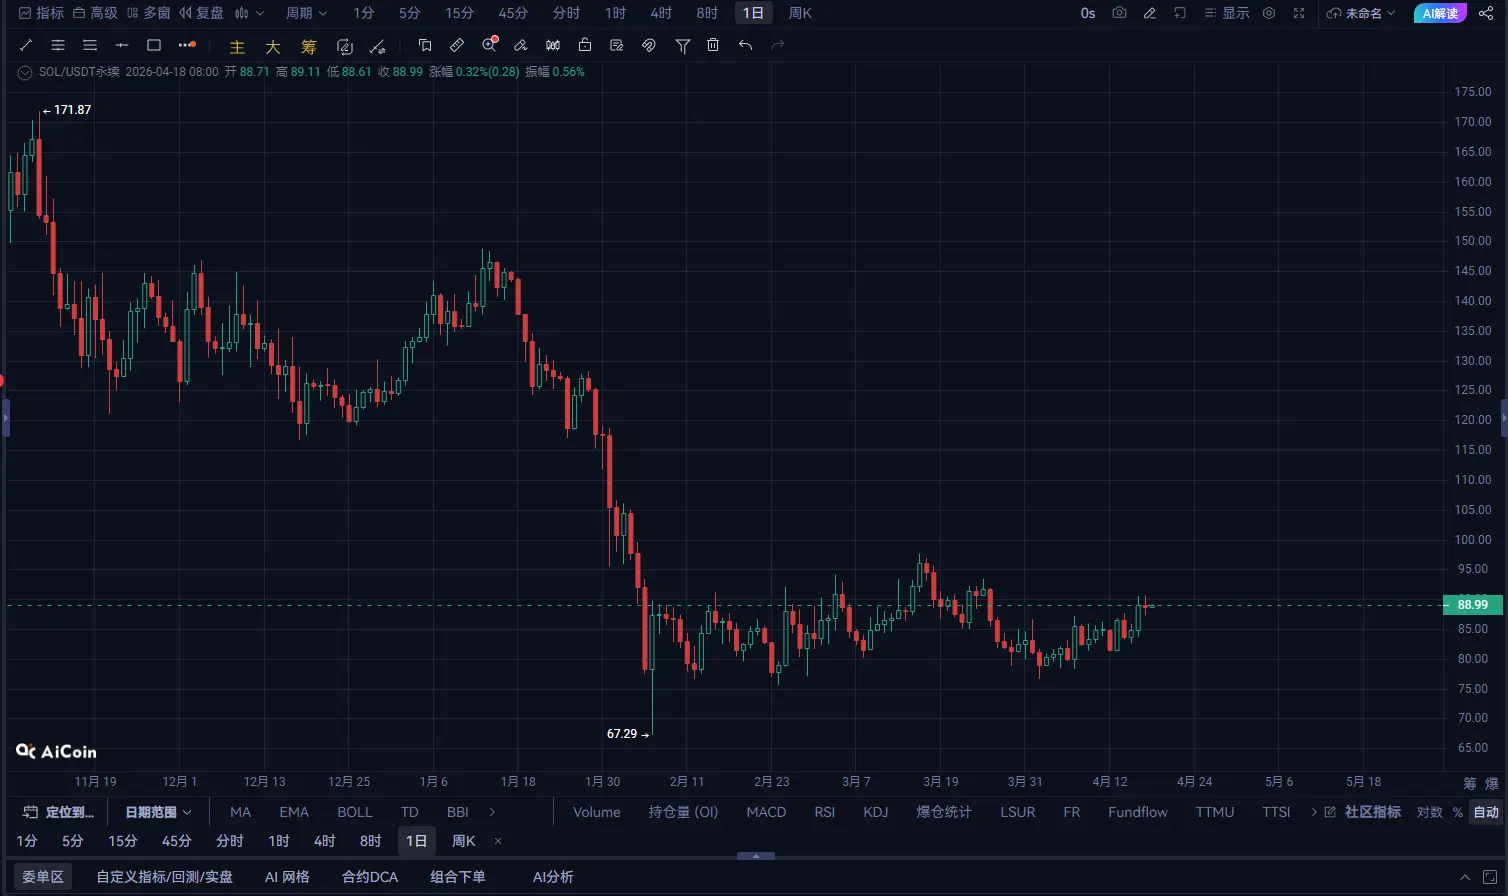Toggle 自动 auto price scale
This screenshot has height=896, width=1508.
point(1486,812)
